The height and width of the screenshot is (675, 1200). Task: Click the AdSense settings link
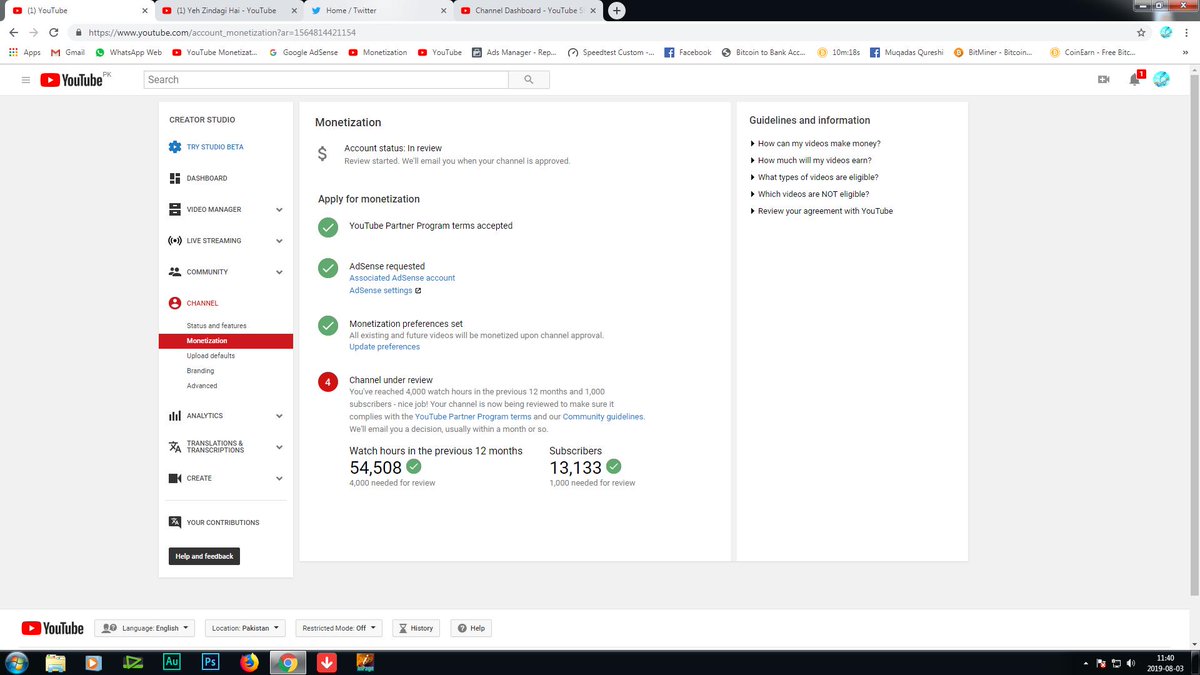380,291
